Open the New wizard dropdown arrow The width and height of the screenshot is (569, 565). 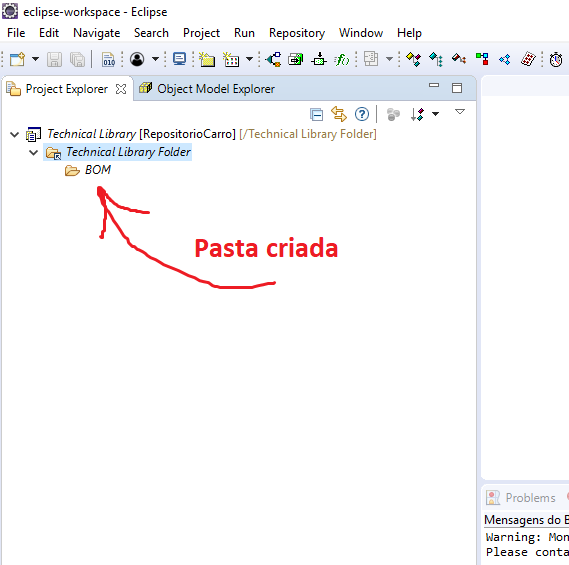point(36,59)
